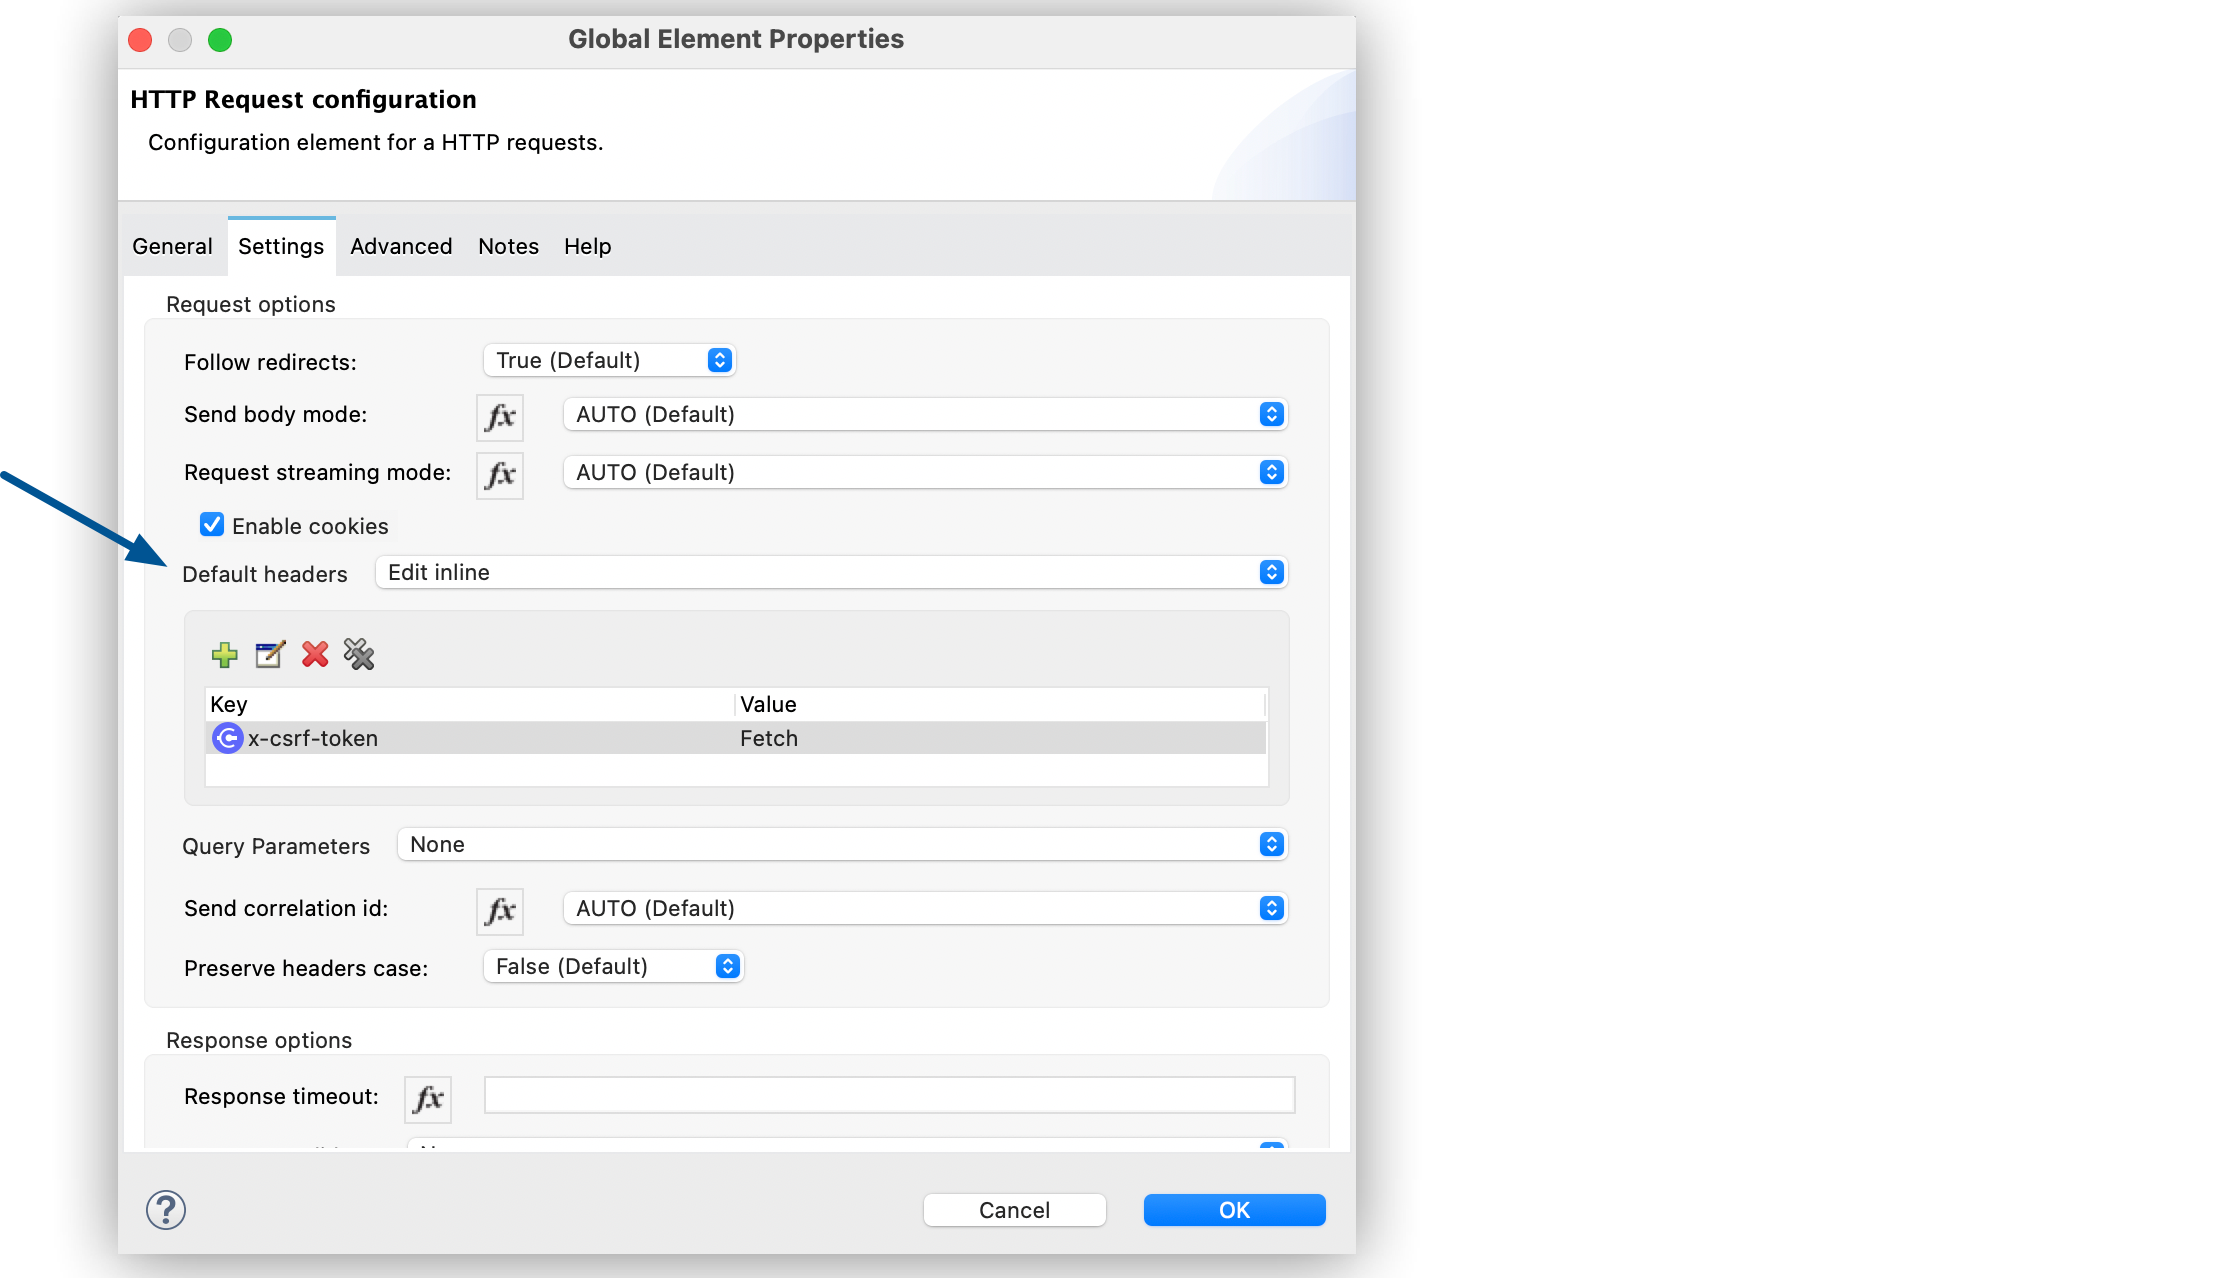
Task: Open the Notes tab
Action: (x=508, y=246)
